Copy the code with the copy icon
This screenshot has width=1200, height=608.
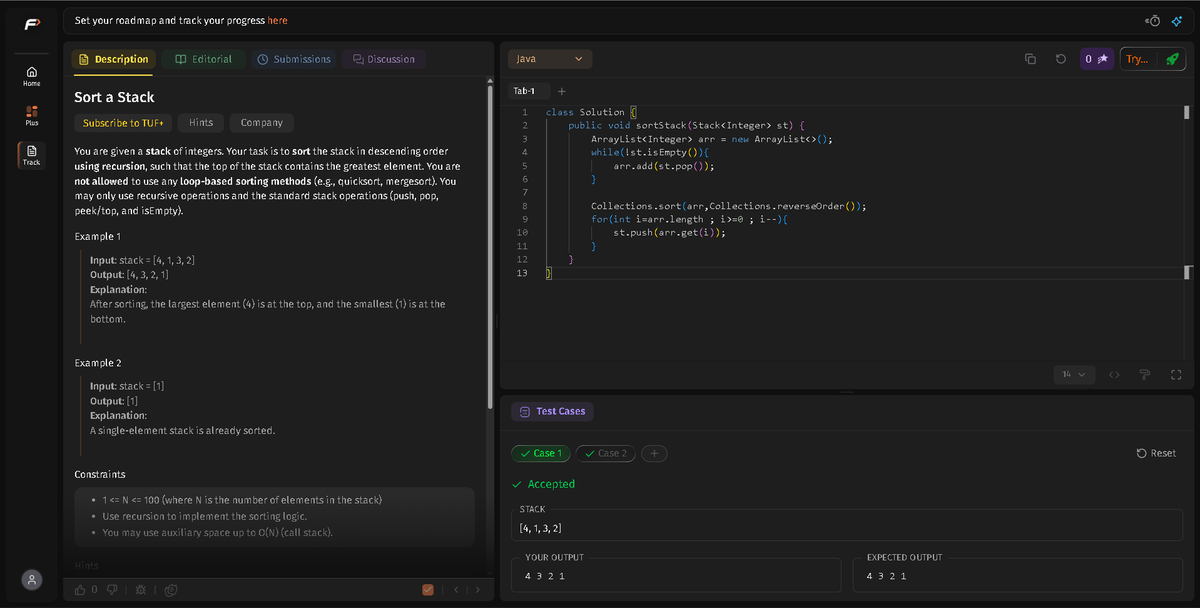[x=1030, y=59]
